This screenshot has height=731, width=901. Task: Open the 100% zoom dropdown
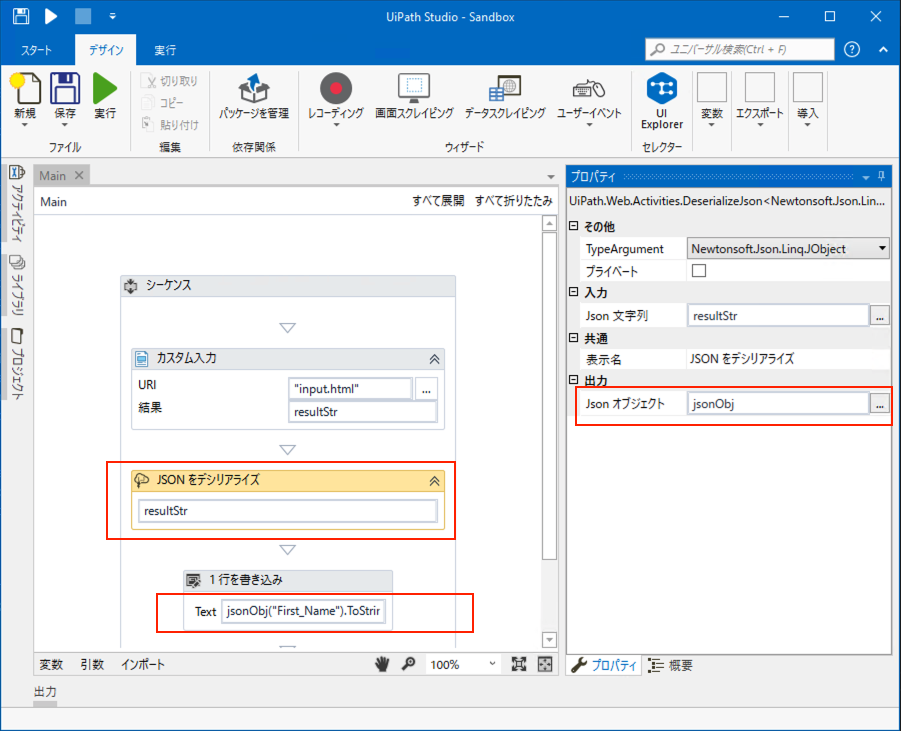(463, 665)
